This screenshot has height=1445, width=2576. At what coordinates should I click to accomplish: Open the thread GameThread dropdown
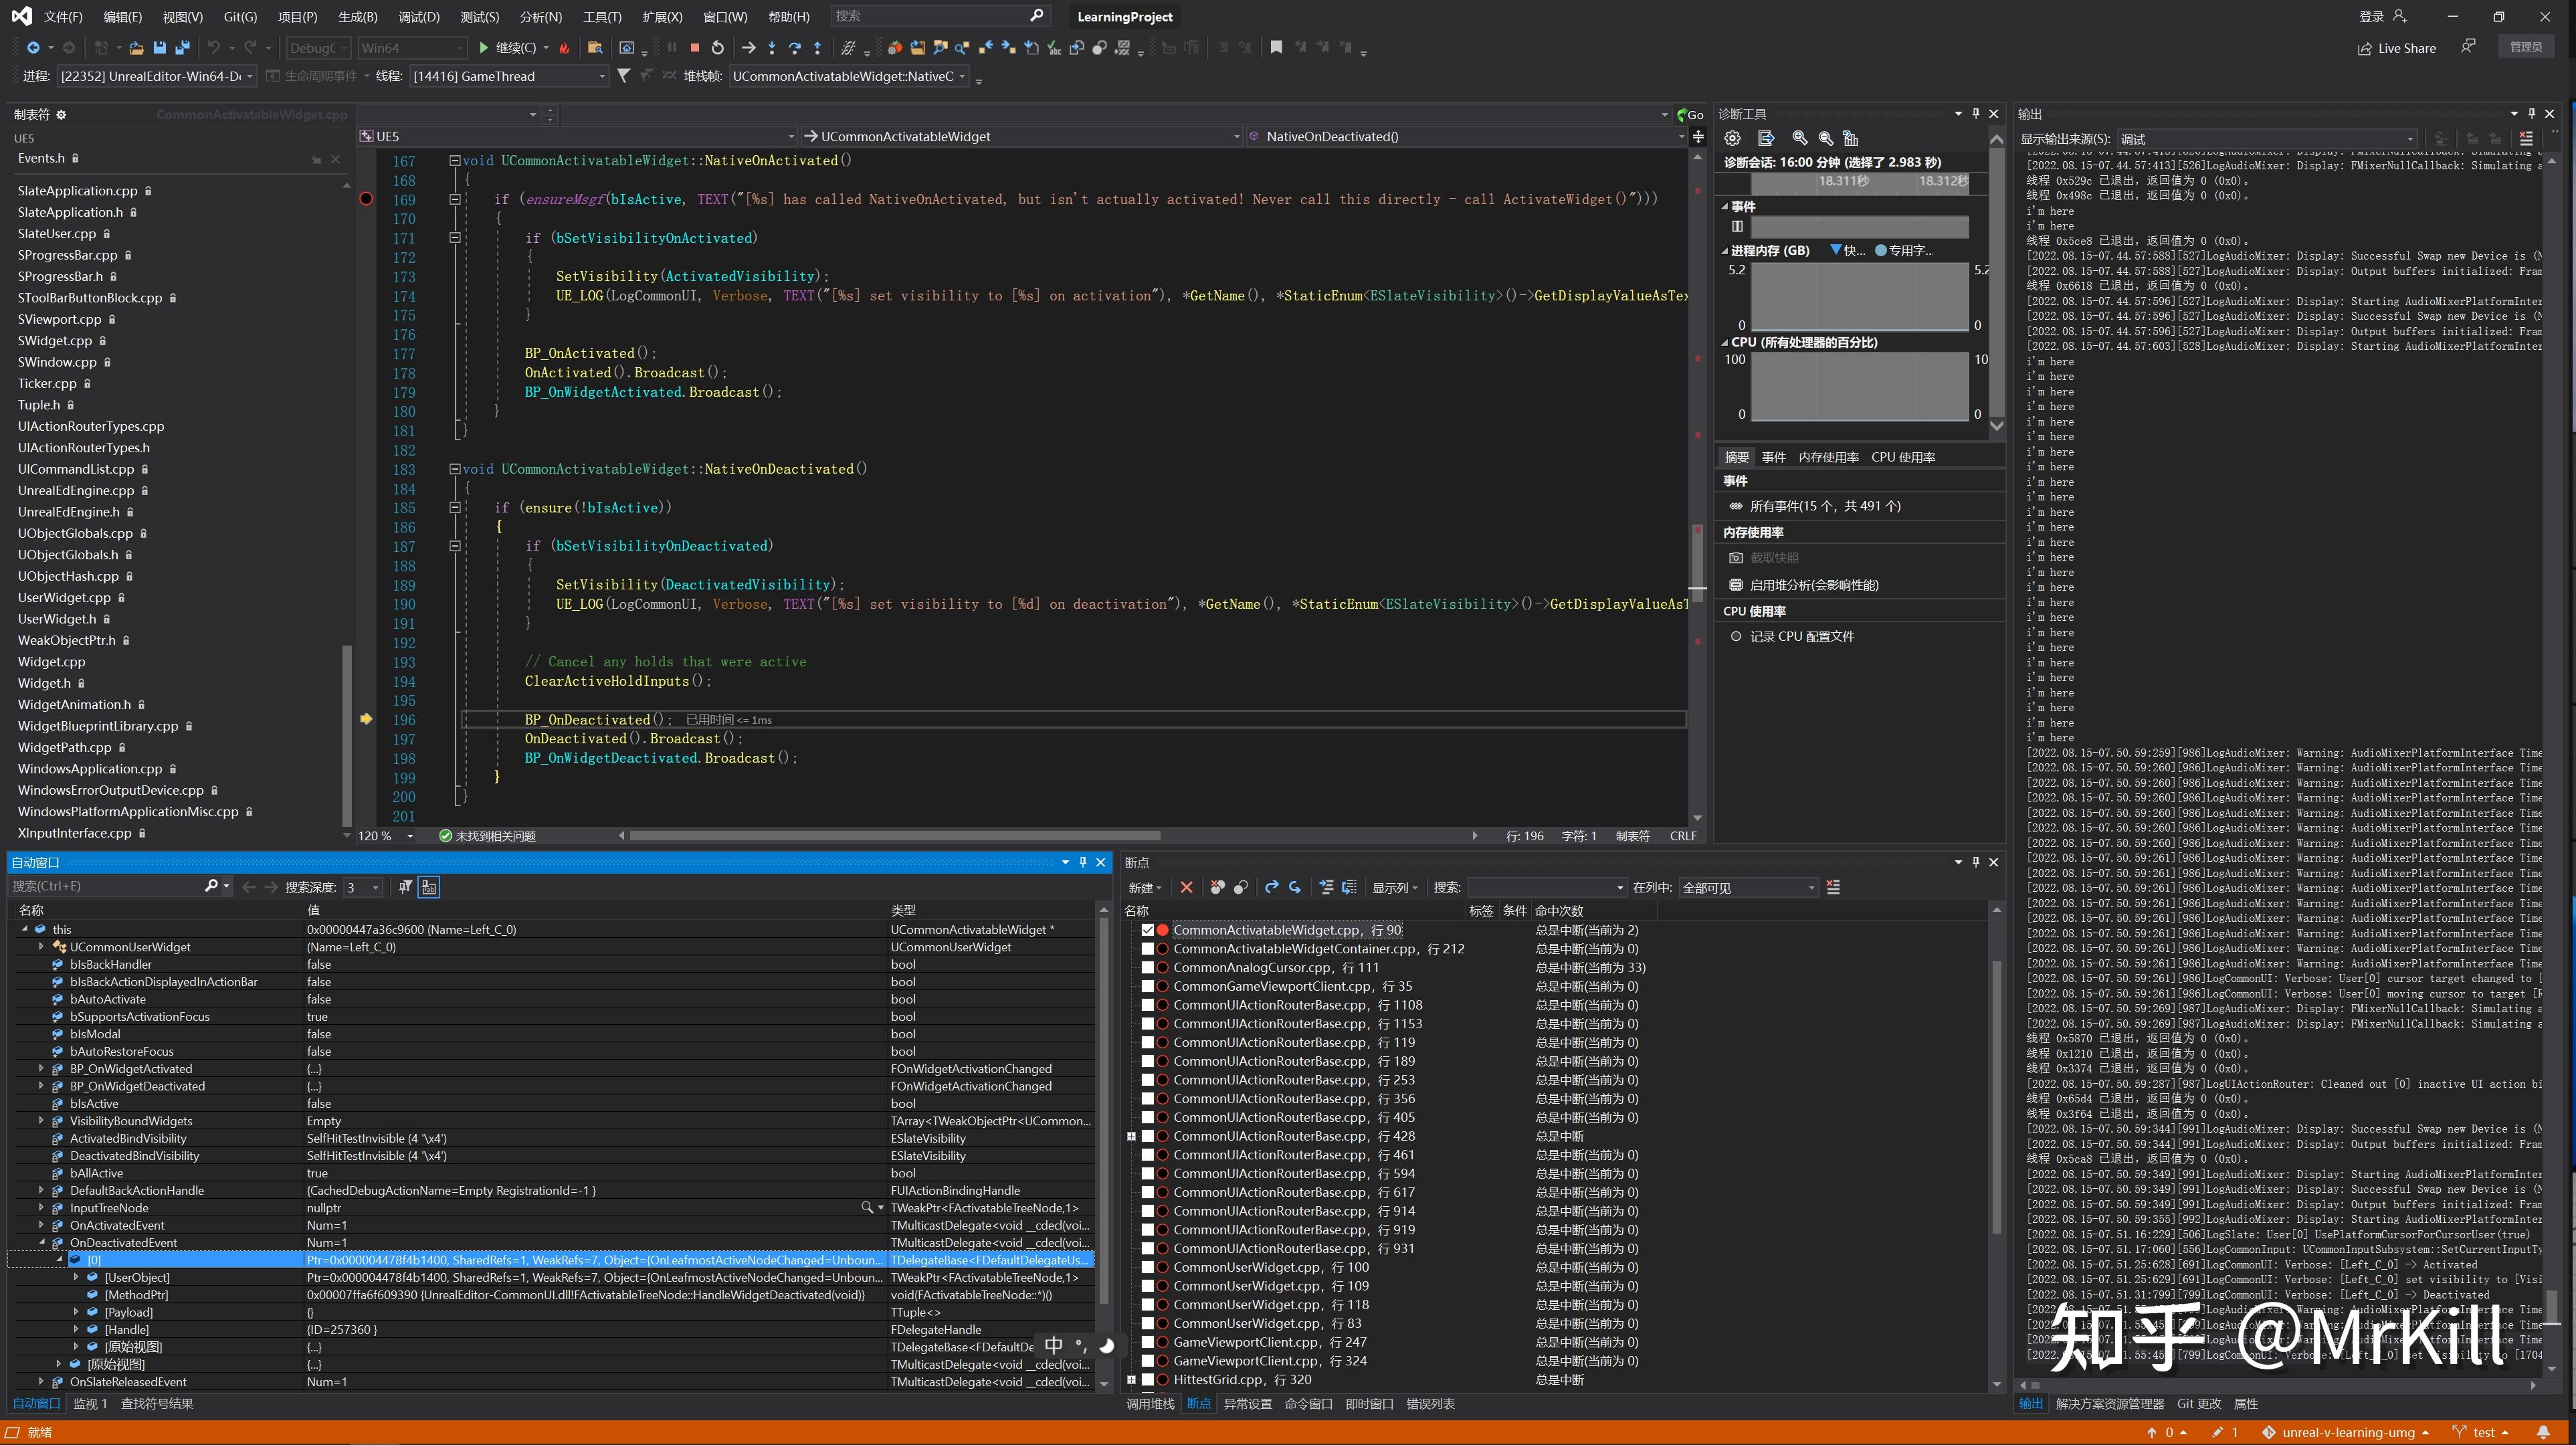[601, 76]
